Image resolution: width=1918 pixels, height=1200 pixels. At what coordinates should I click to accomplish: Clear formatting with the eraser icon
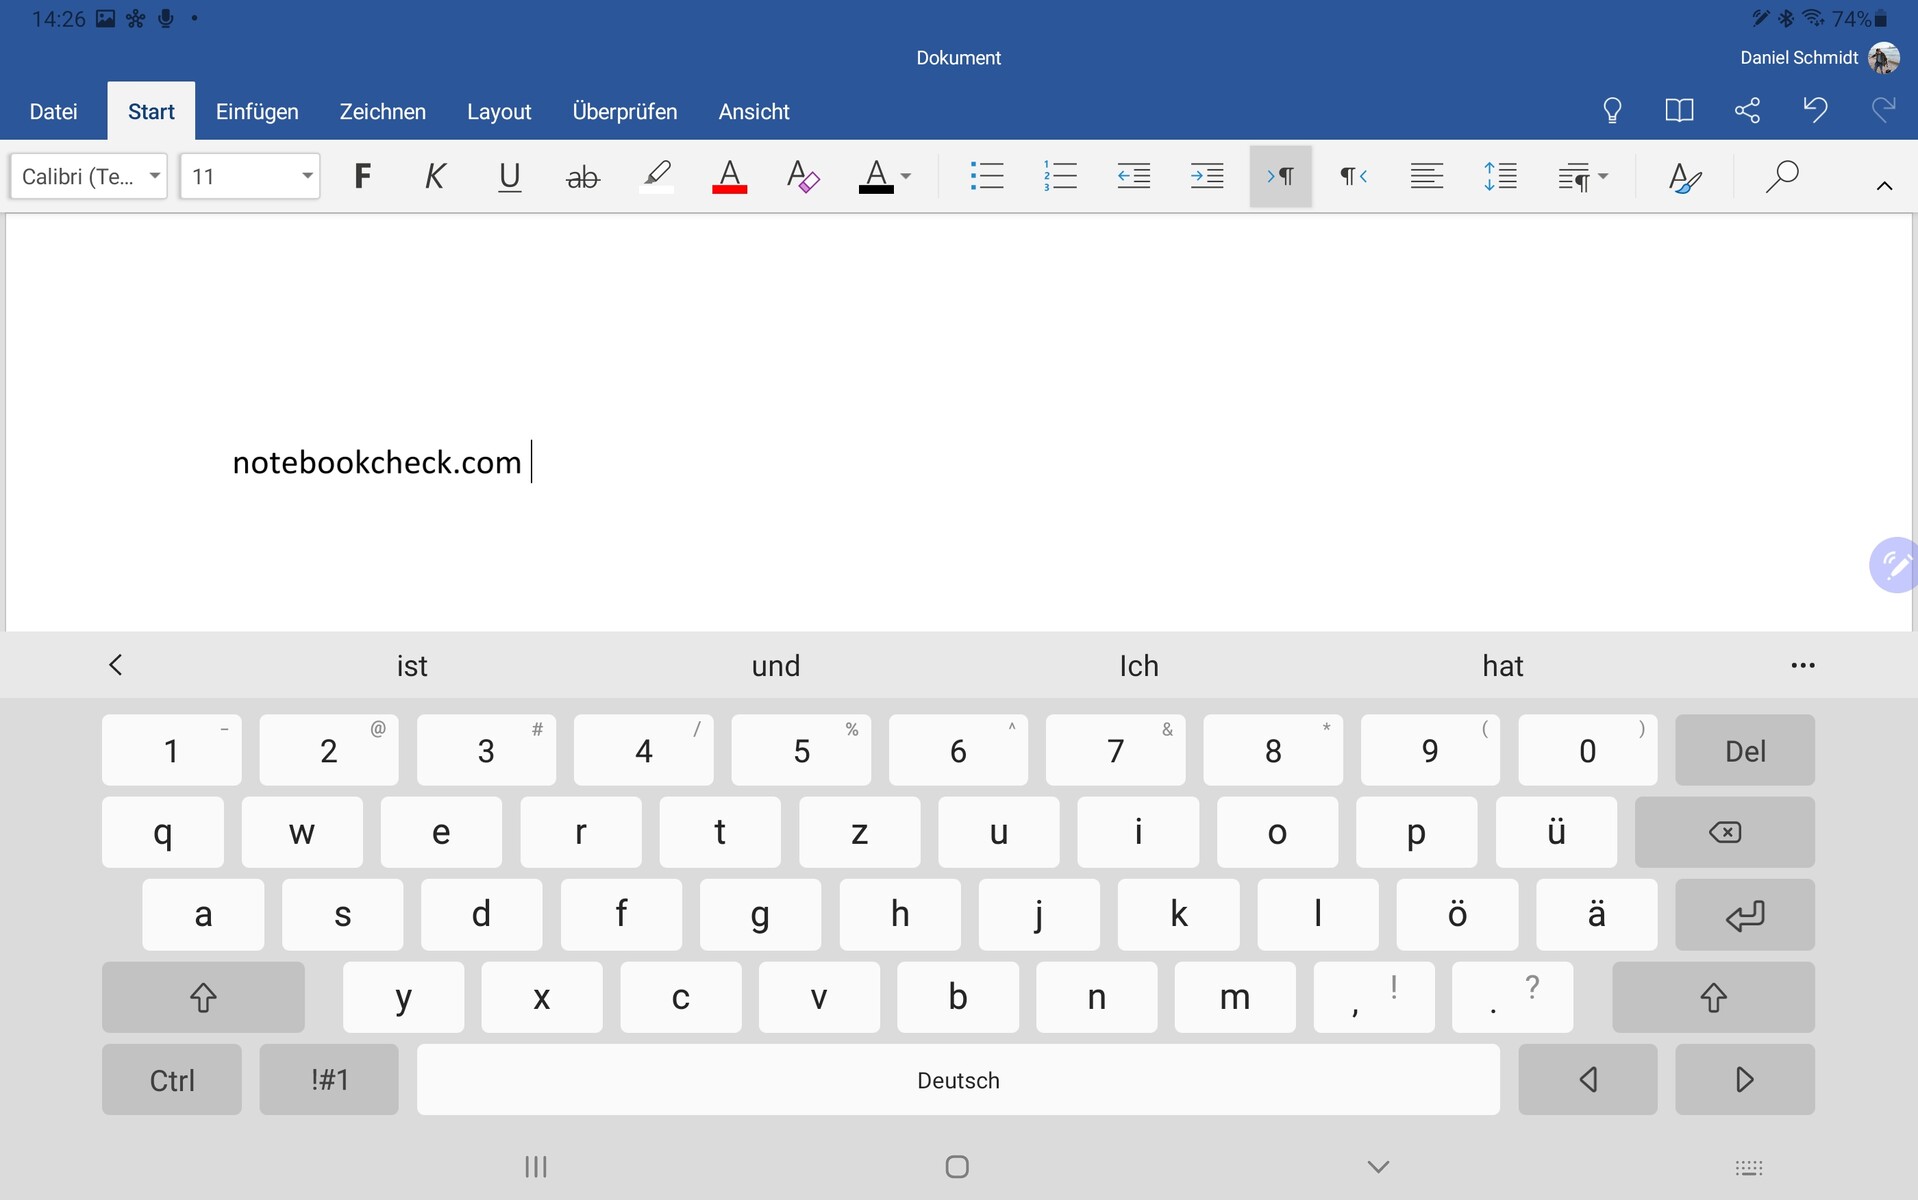click(x=802, y=177)
